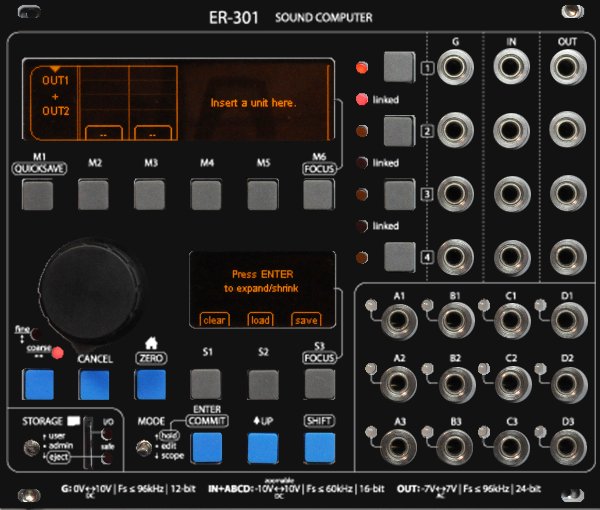Select channel 4 button
This screenshot has width=600, height=510.
click(x=399, y=257)
